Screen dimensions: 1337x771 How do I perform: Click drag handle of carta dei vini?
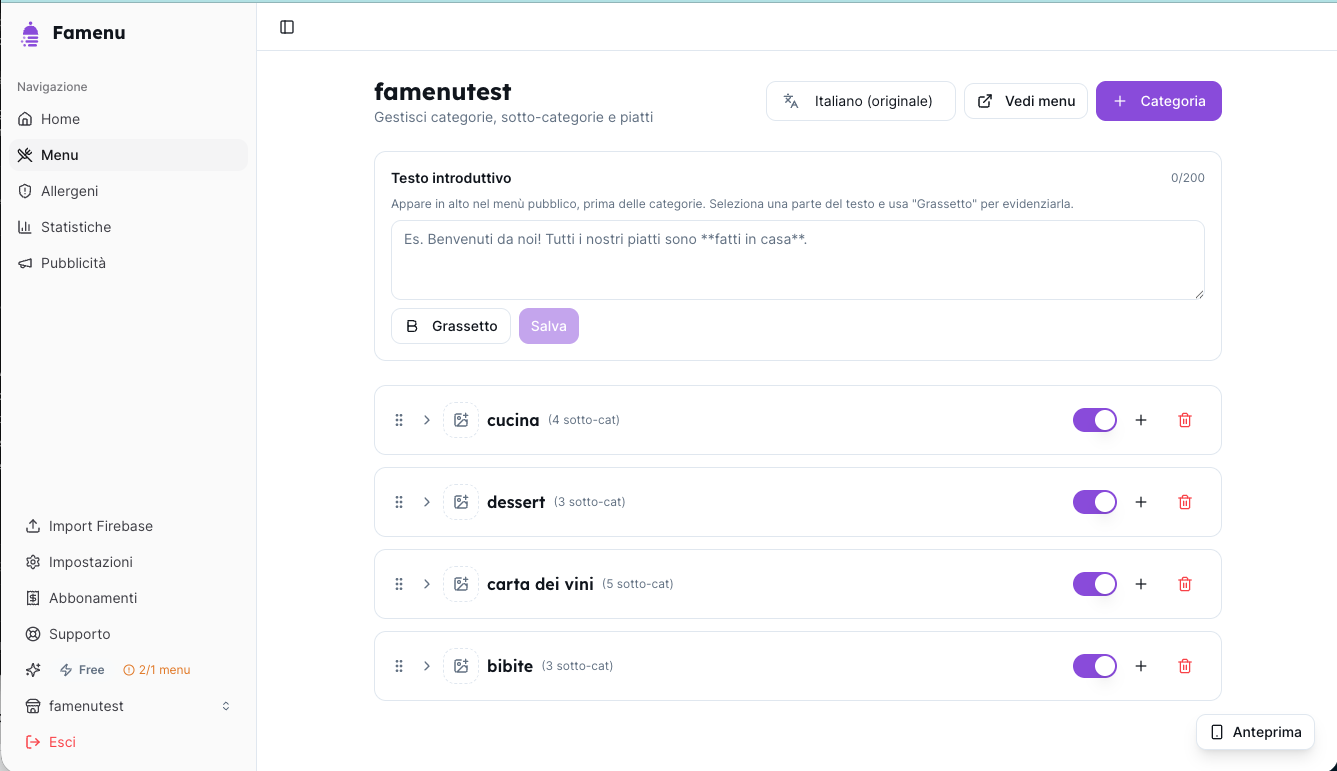click(399, 584)
